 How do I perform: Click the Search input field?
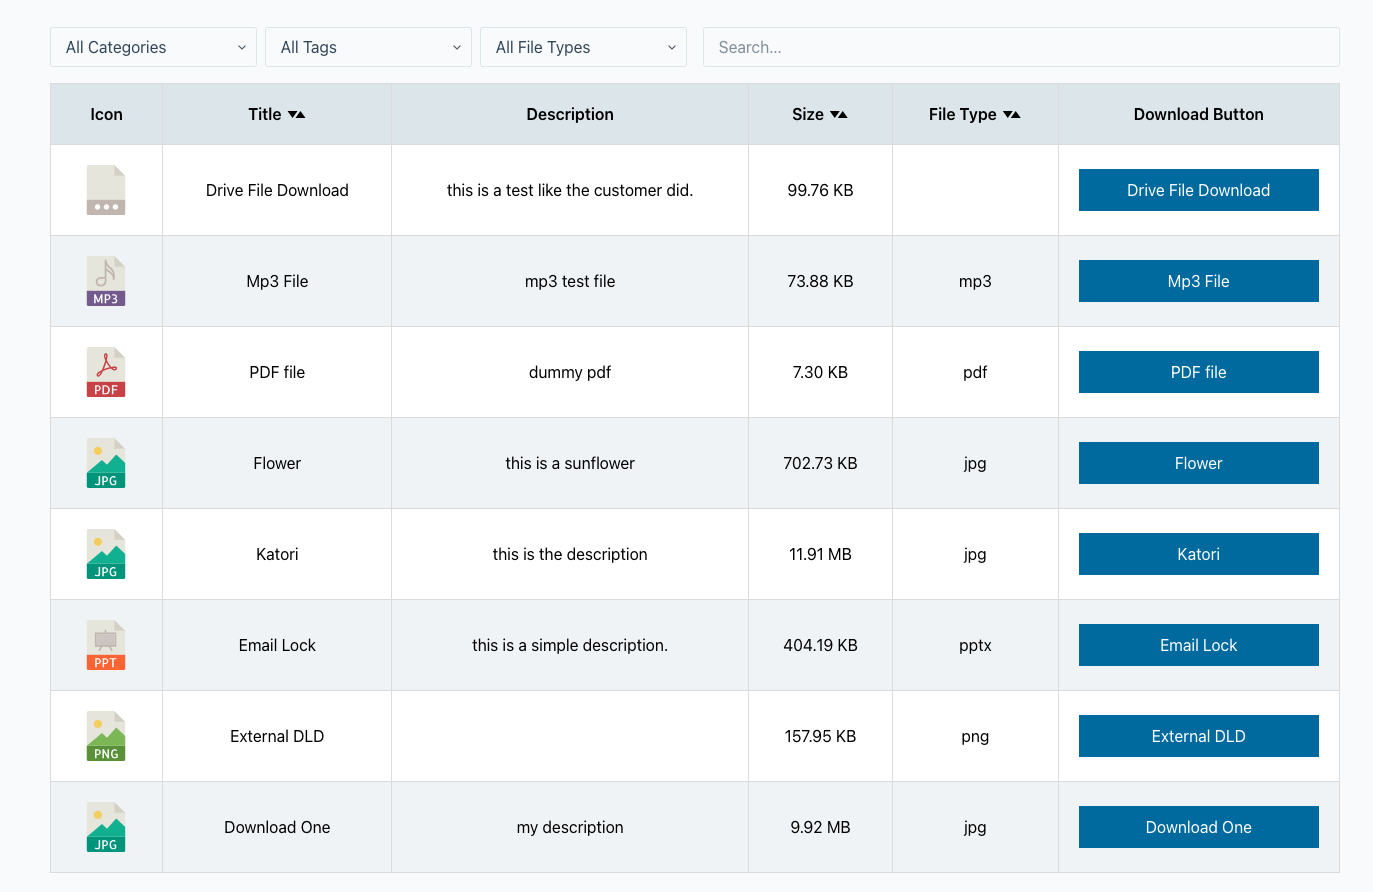point(1020,47)
